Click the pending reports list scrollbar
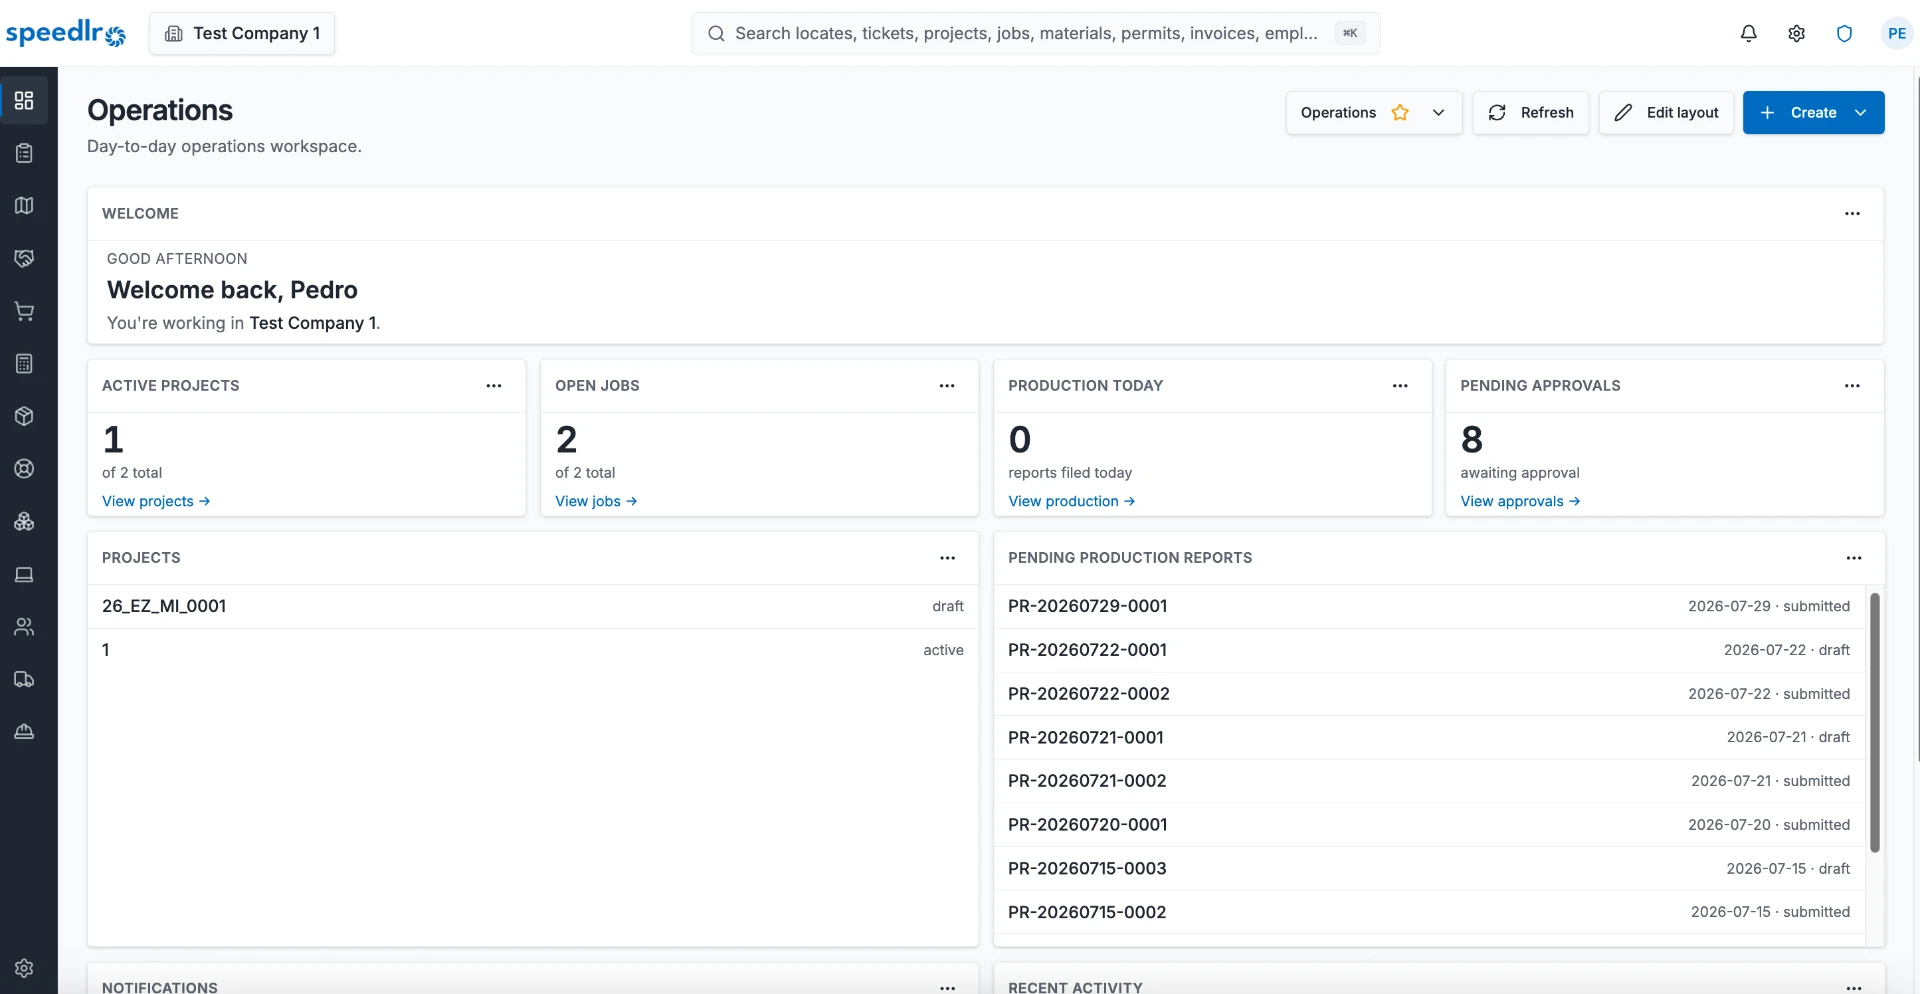This screenshot has height=994, width=1920. [1875, 722]
